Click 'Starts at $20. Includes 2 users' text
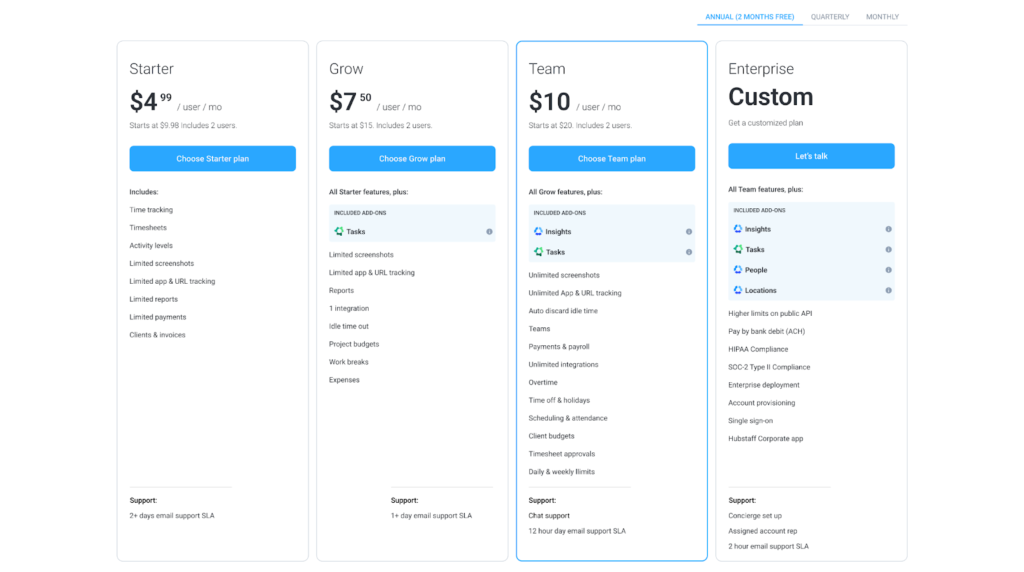 click(x=580, y=125)
